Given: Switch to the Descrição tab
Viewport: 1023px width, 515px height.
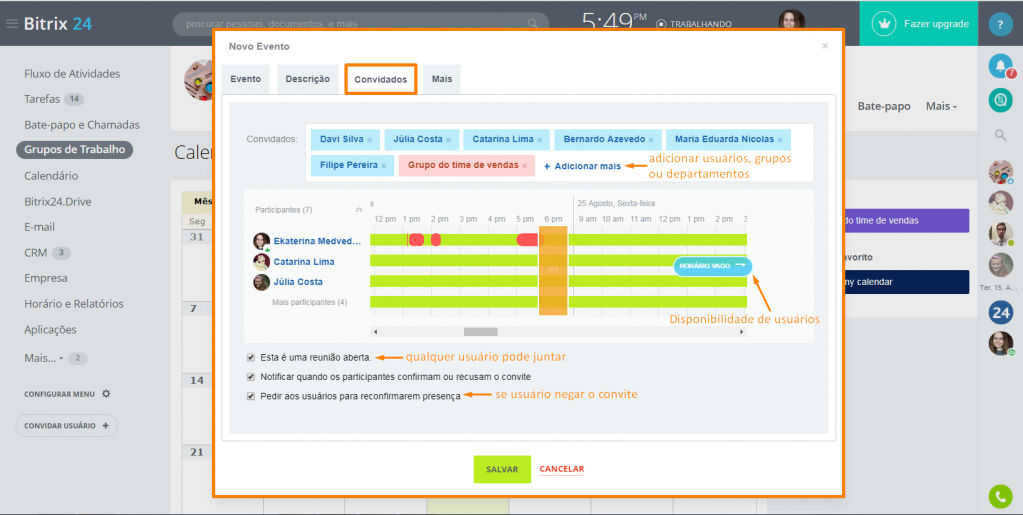Looking at the screenshot, I should (307, 79).
